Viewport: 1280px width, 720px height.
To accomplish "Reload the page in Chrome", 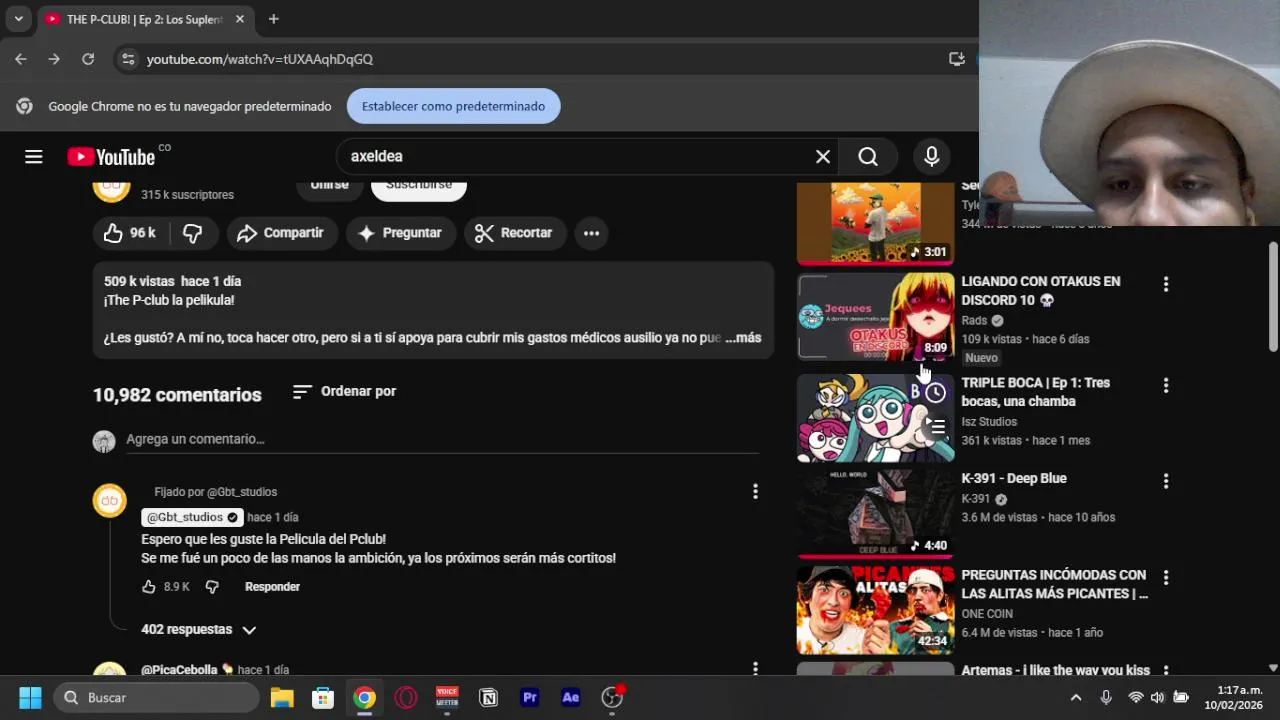I will point(88,59).
